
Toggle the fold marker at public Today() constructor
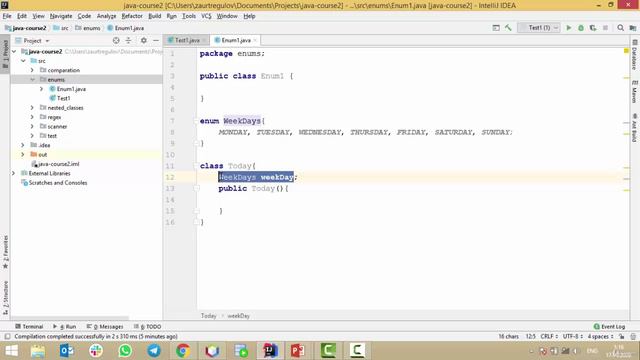pyautogui.click(x=196, y=188)
